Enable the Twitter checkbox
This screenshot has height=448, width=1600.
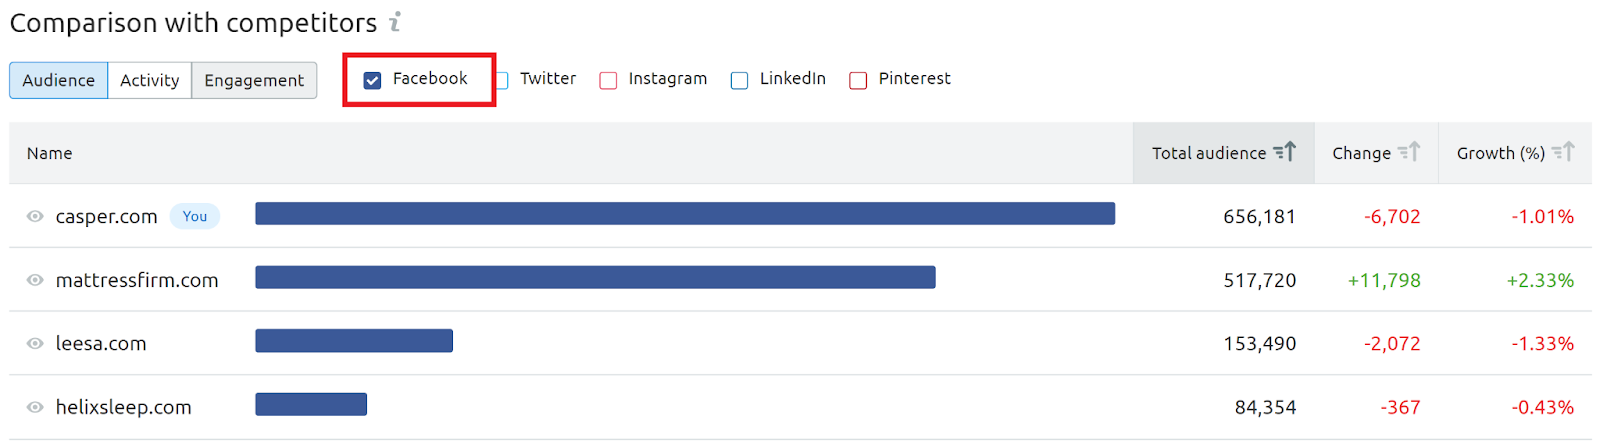click(x=502, y=80)
